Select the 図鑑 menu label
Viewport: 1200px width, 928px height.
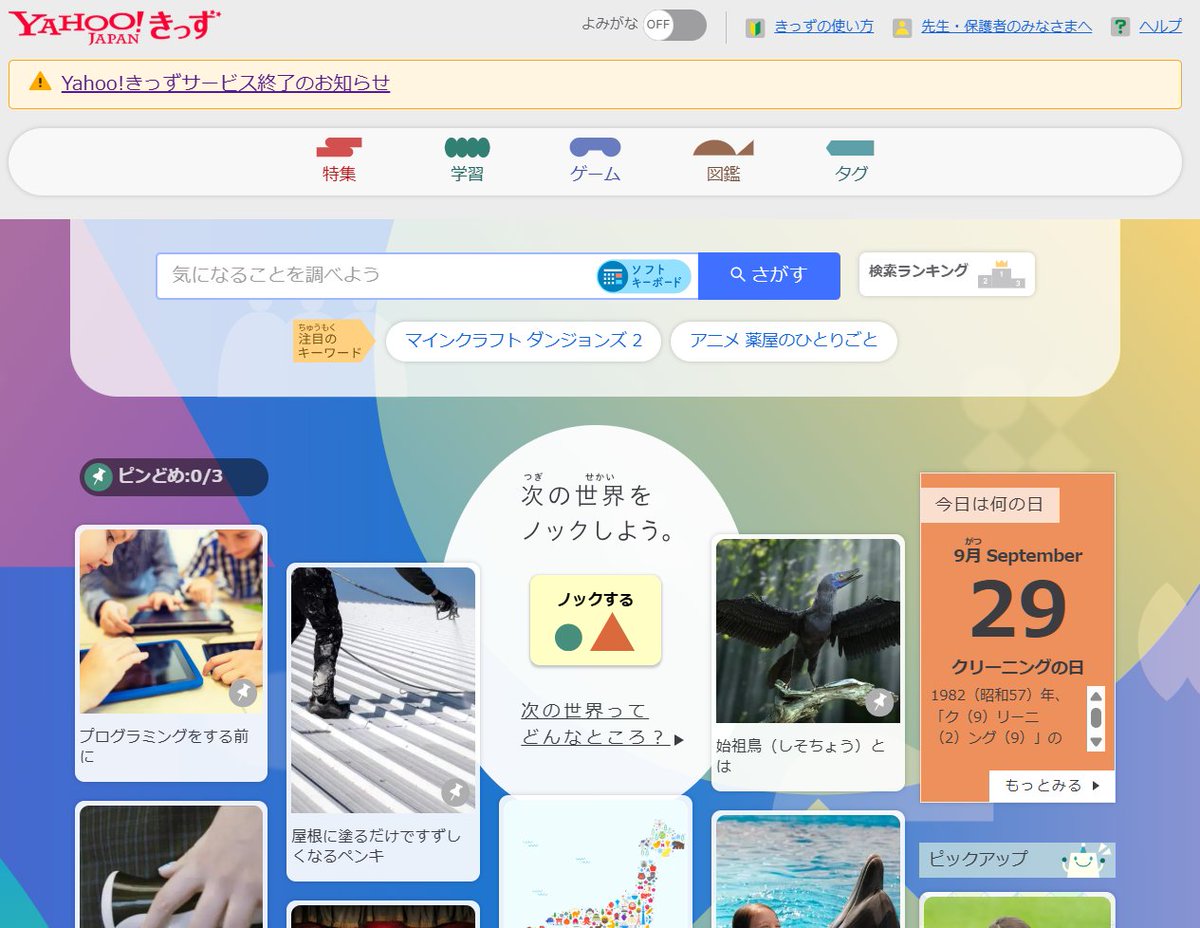(x=723, y=174)
